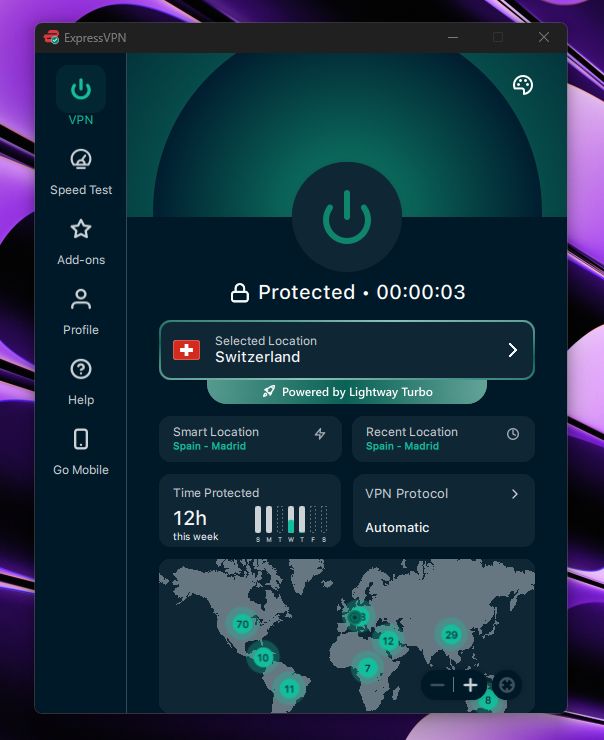Click the Recent Location clock icon
604x740 pixels.
click(x=513, y=434)
